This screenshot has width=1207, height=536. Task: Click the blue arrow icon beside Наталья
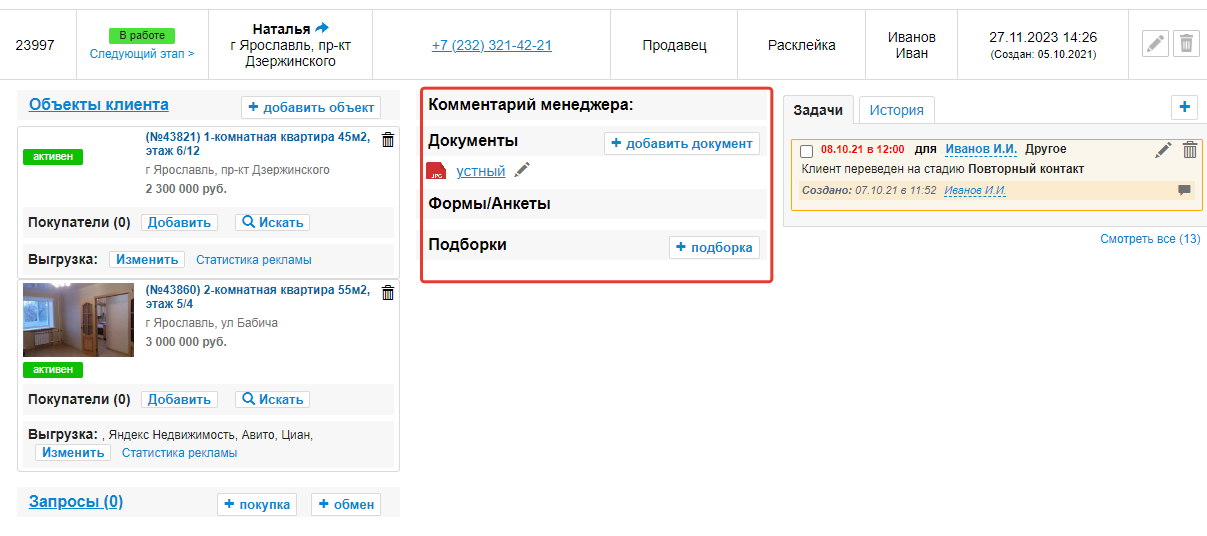pos(322,28)
